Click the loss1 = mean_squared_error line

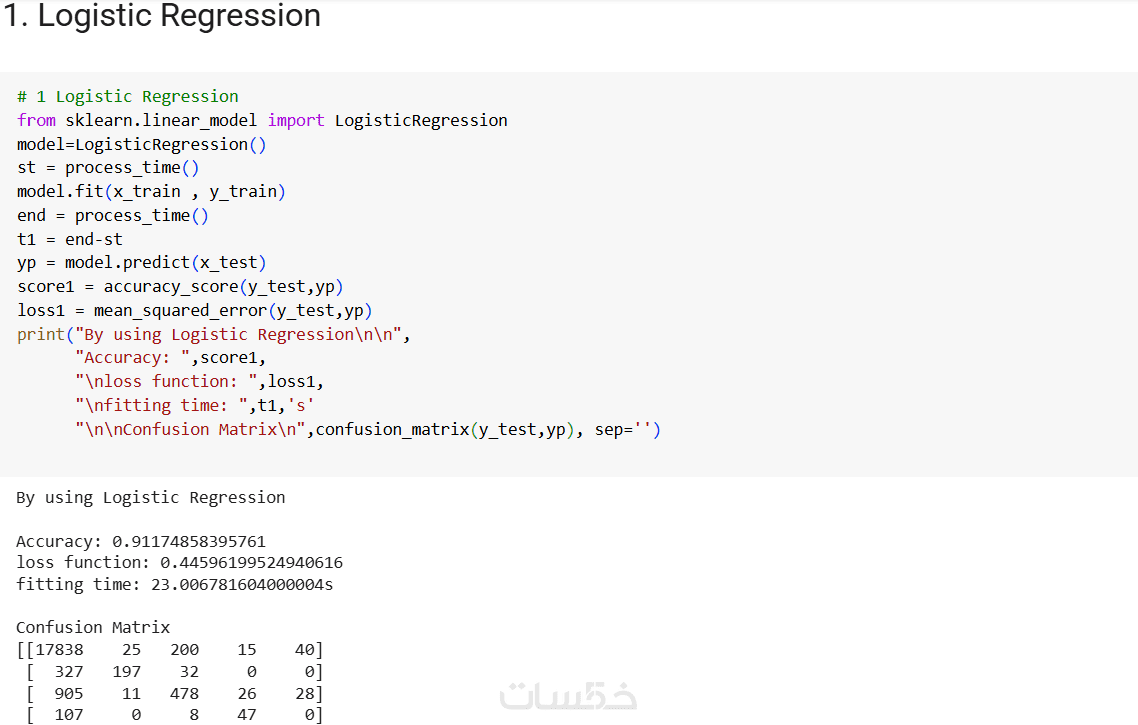coord(195,311)
